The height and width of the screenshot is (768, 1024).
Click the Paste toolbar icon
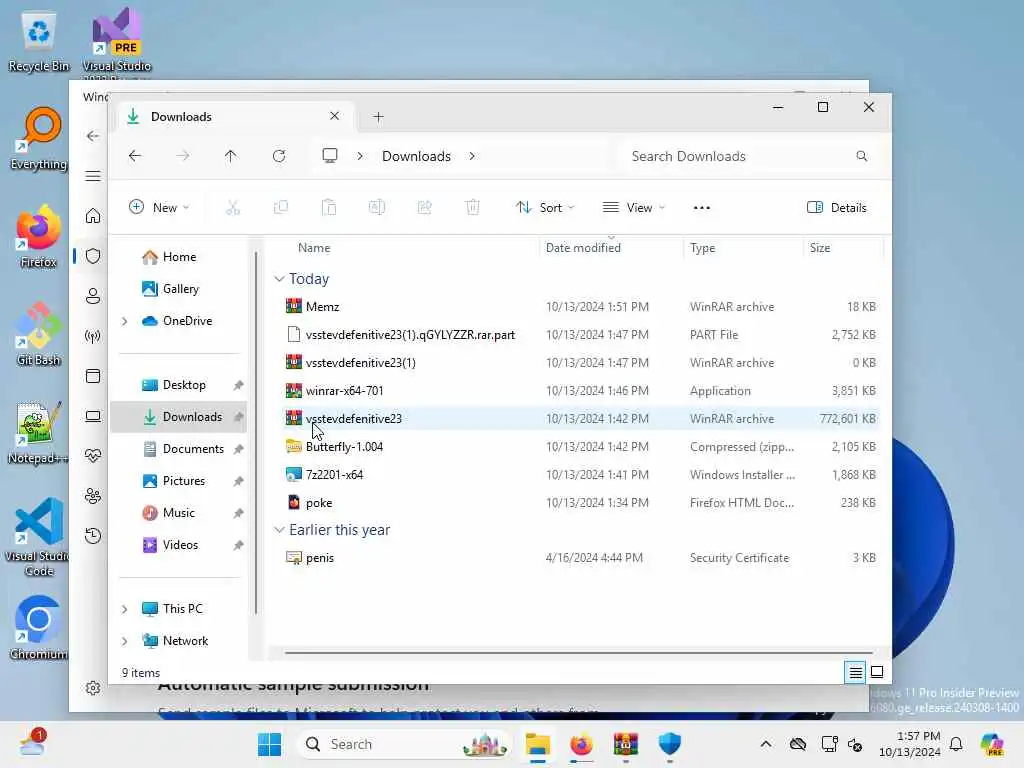coord(328,208)
